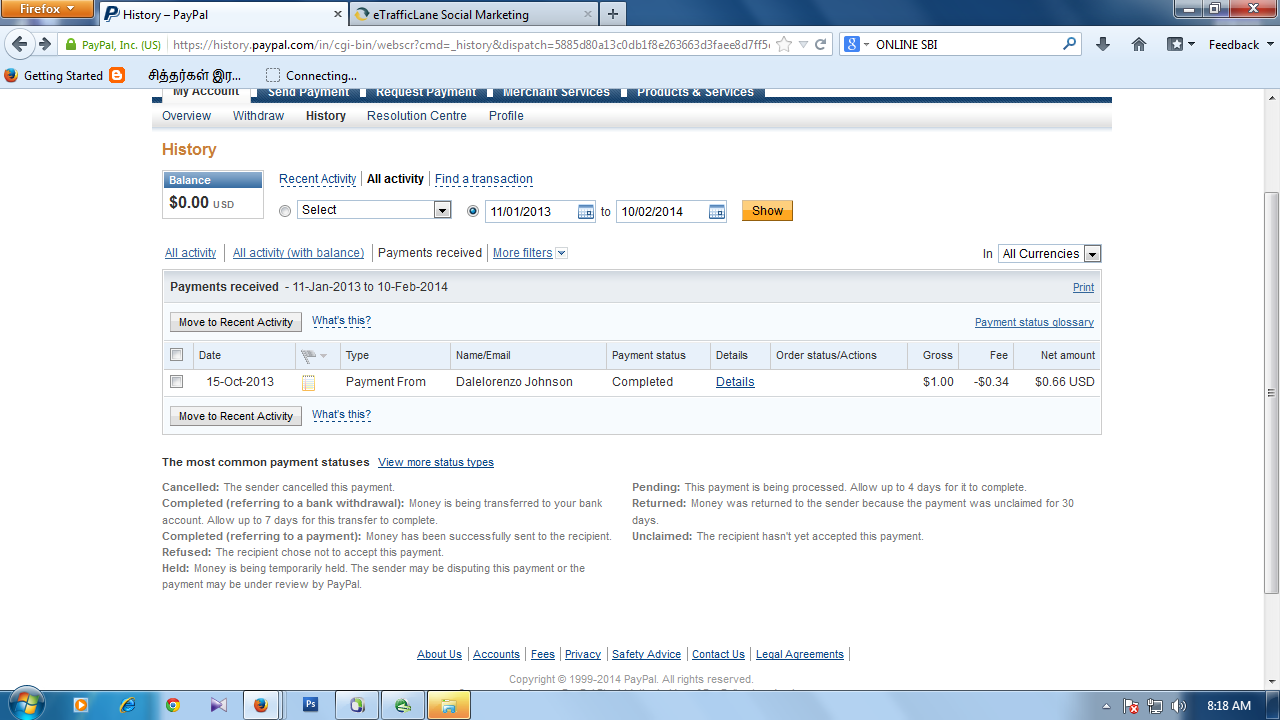This screenshot has width=1280, height=720.
Task: Open the Details link for Dalelorenzo Johnson
Action: tap(735, 382)
